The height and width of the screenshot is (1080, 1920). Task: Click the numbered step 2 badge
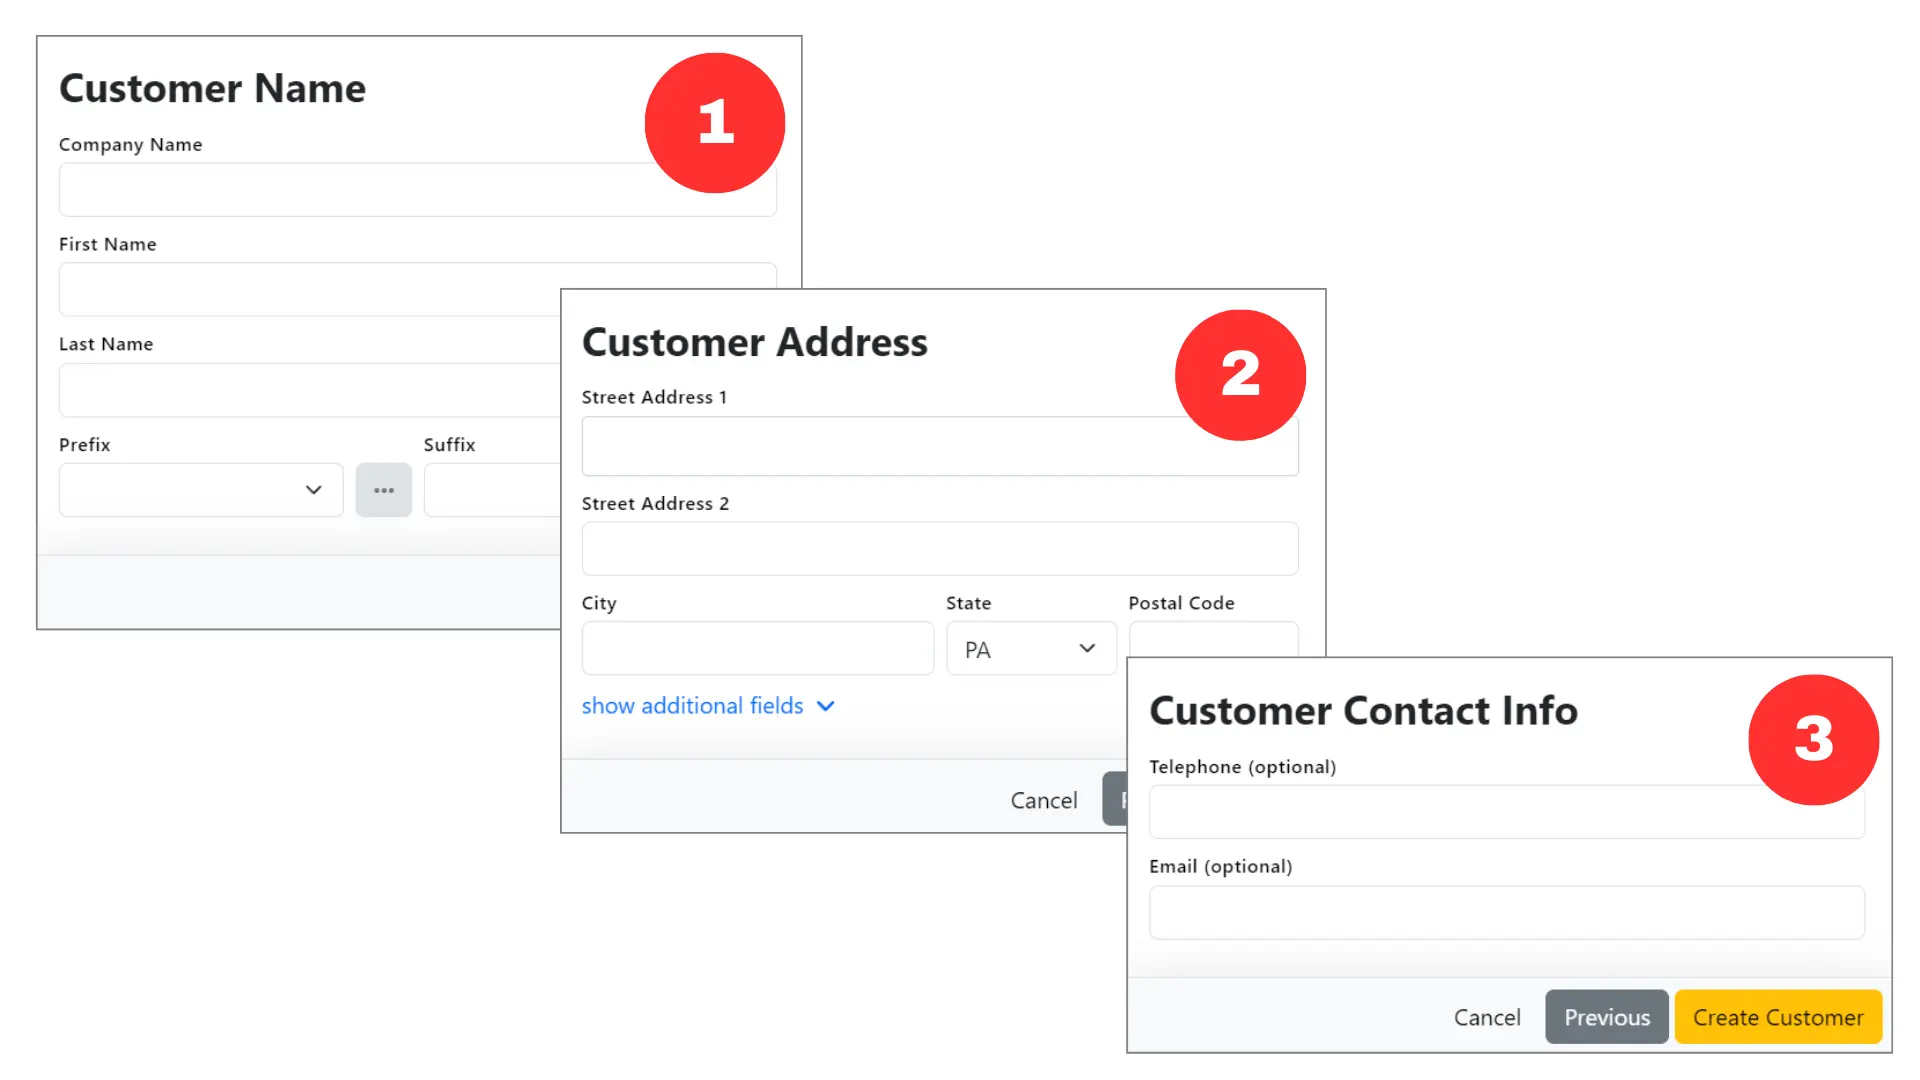(x=1240, y=374)
